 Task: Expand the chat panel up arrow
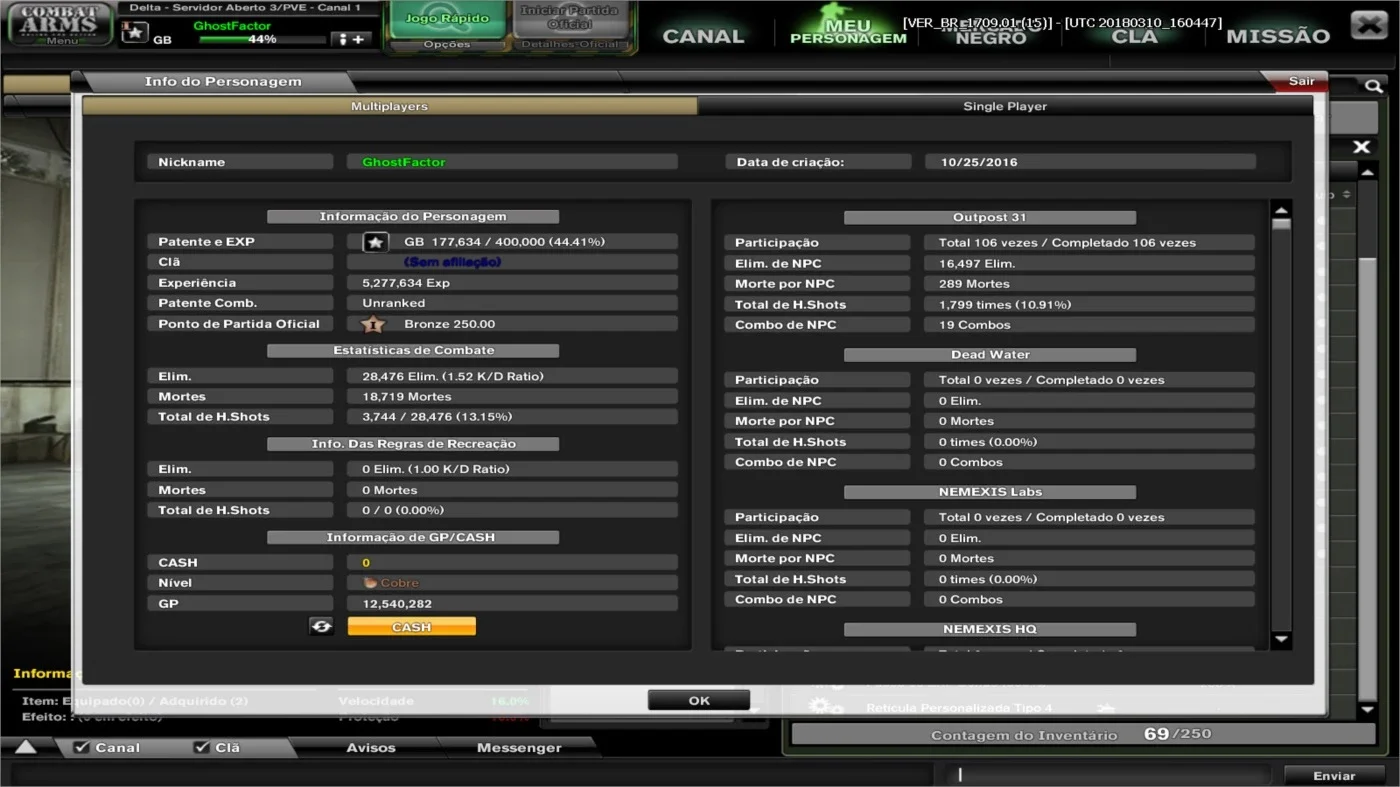(x=26, y=747)
